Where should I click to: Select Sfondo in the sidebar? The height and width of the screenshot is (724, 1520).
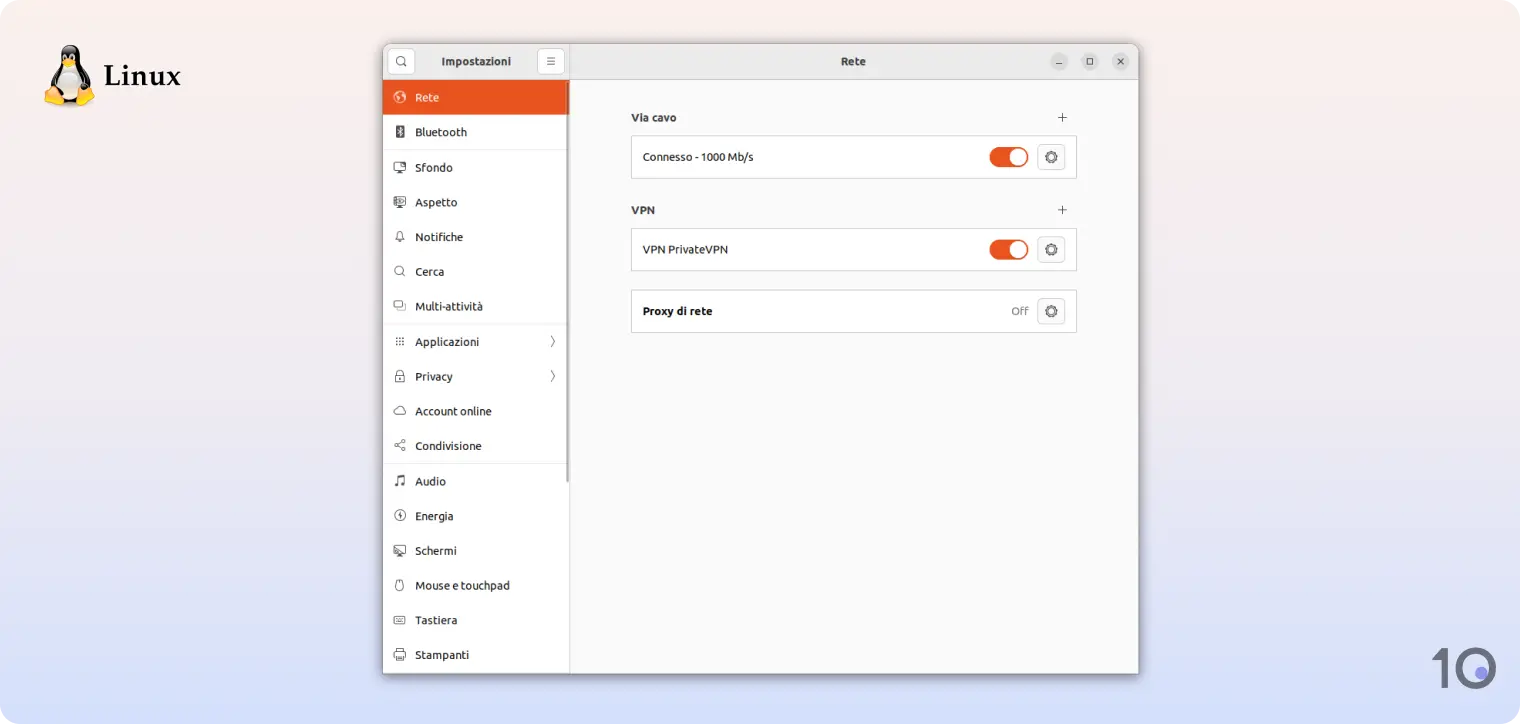pyautogui.click(x=475, y=167)
